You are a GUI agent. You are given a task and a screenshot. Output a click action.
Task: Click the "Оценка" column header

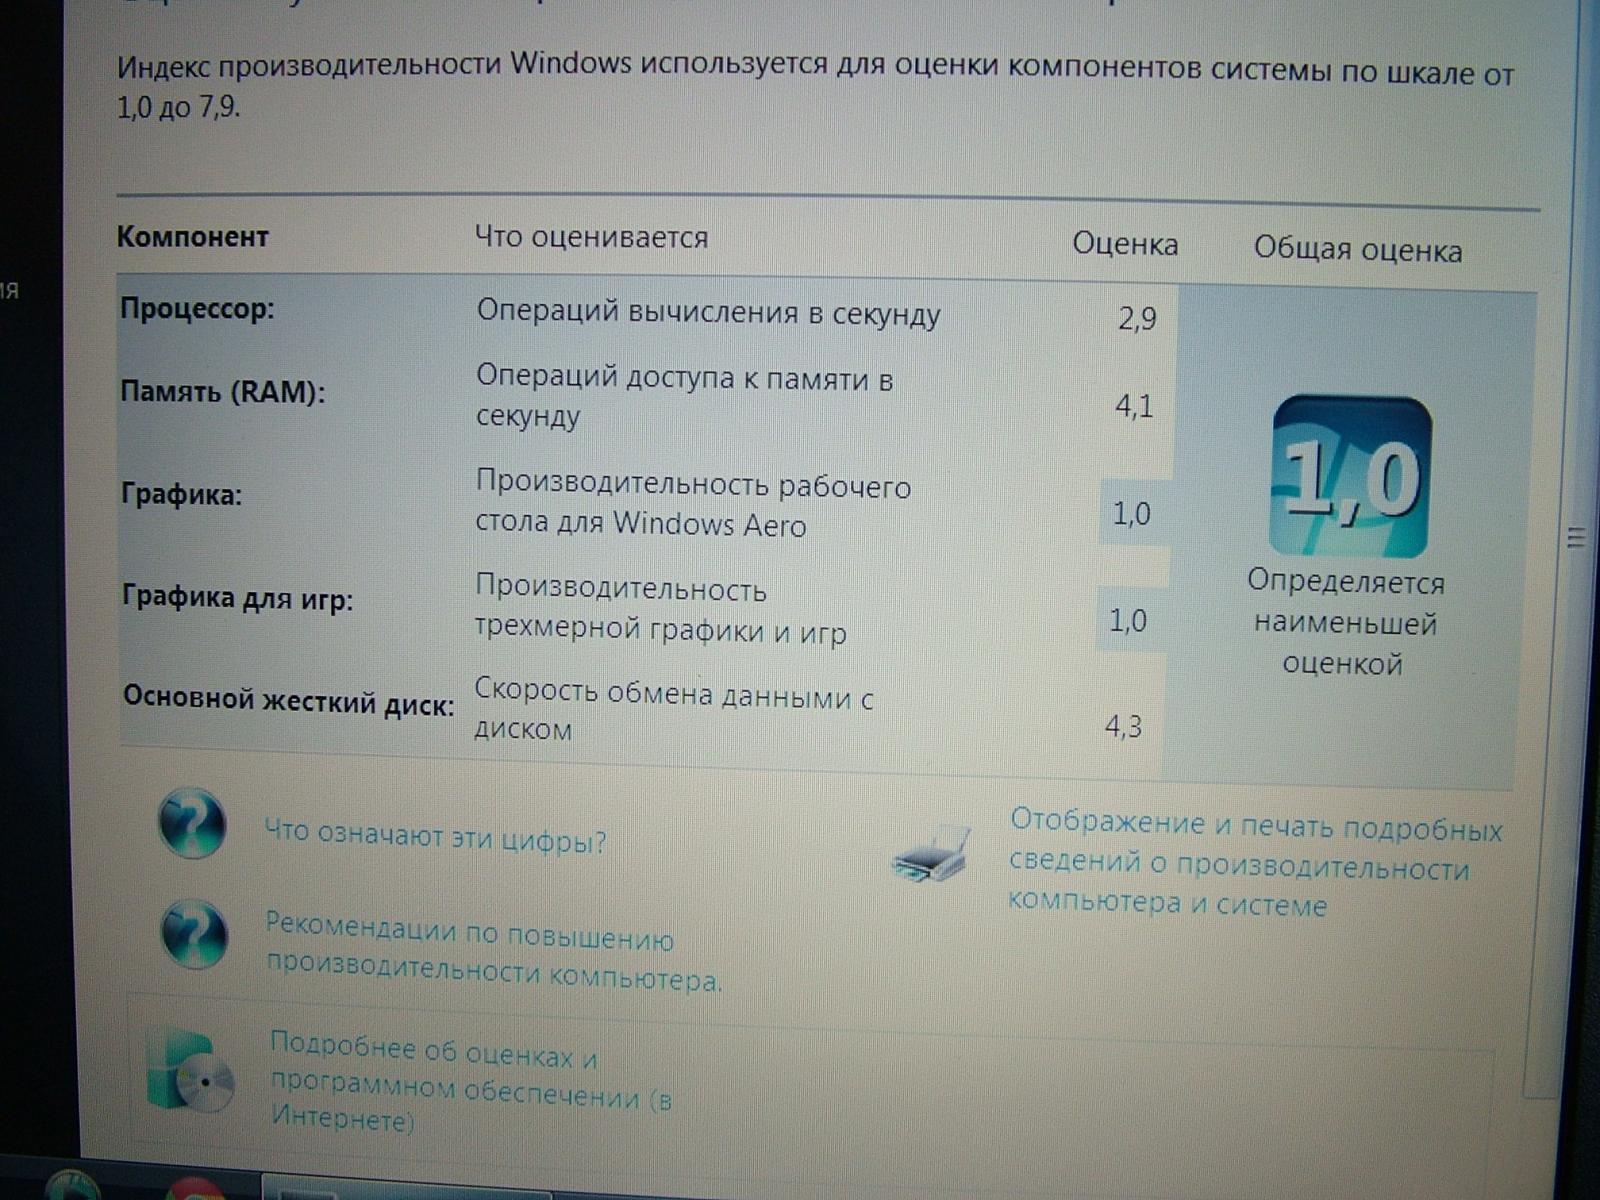(x=1125, y=245)
